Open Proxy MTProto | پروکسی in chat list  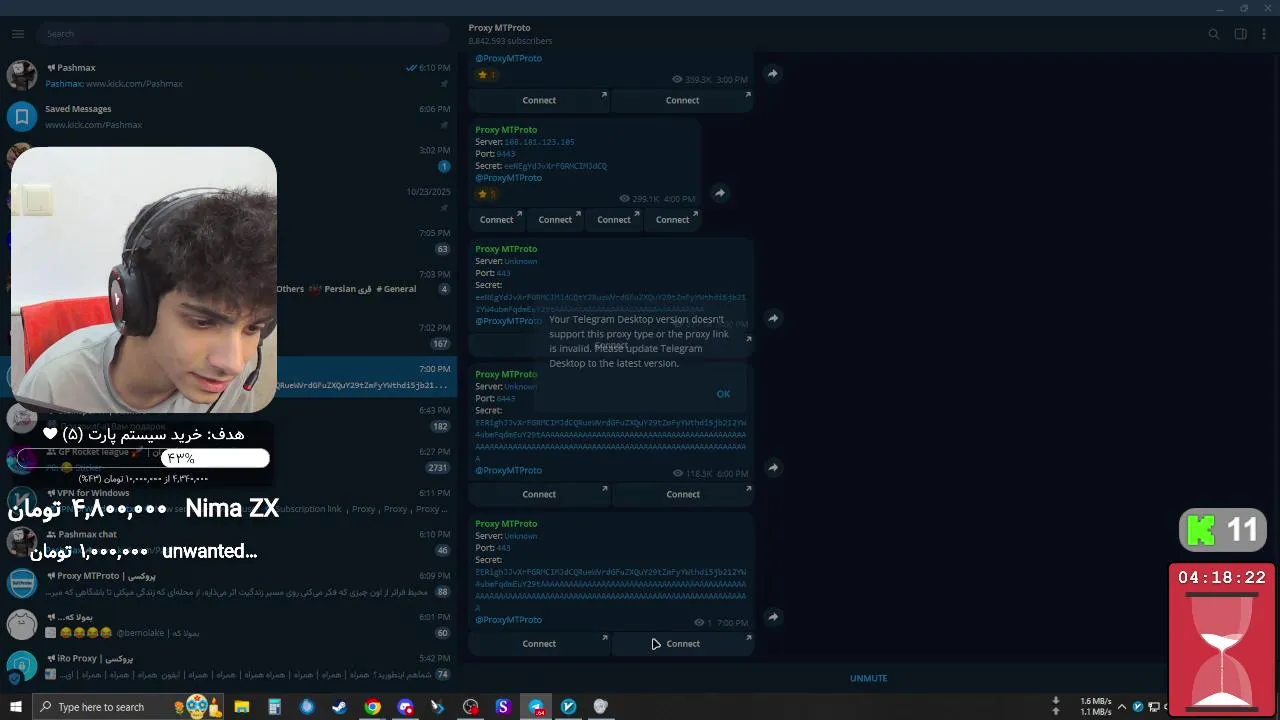point(228,583)
